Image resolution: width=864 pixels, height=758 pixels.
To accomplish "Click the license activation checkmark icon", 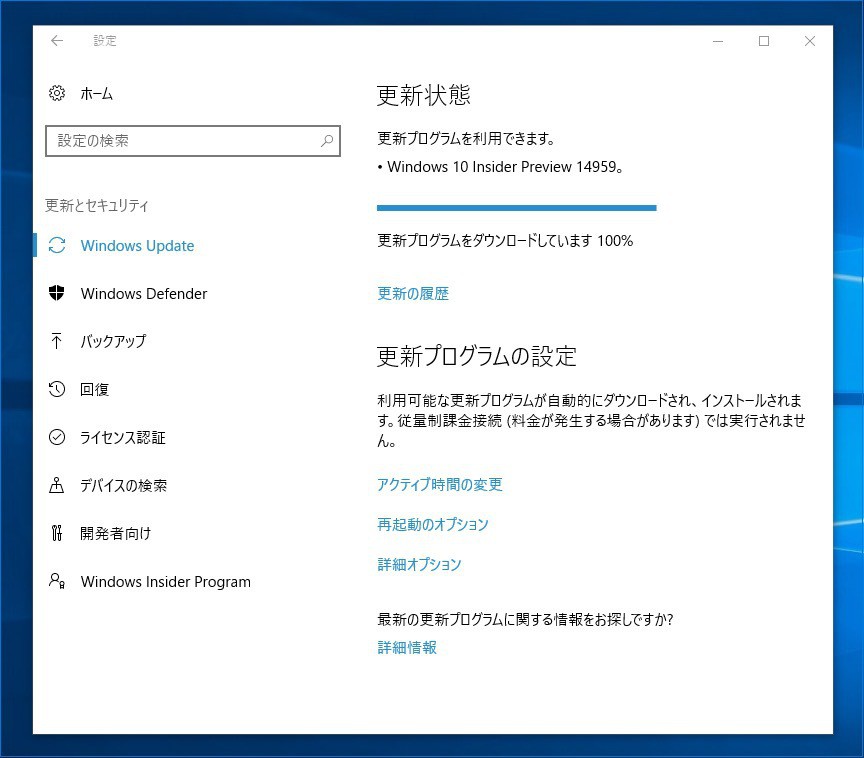I will click(57, 437).
